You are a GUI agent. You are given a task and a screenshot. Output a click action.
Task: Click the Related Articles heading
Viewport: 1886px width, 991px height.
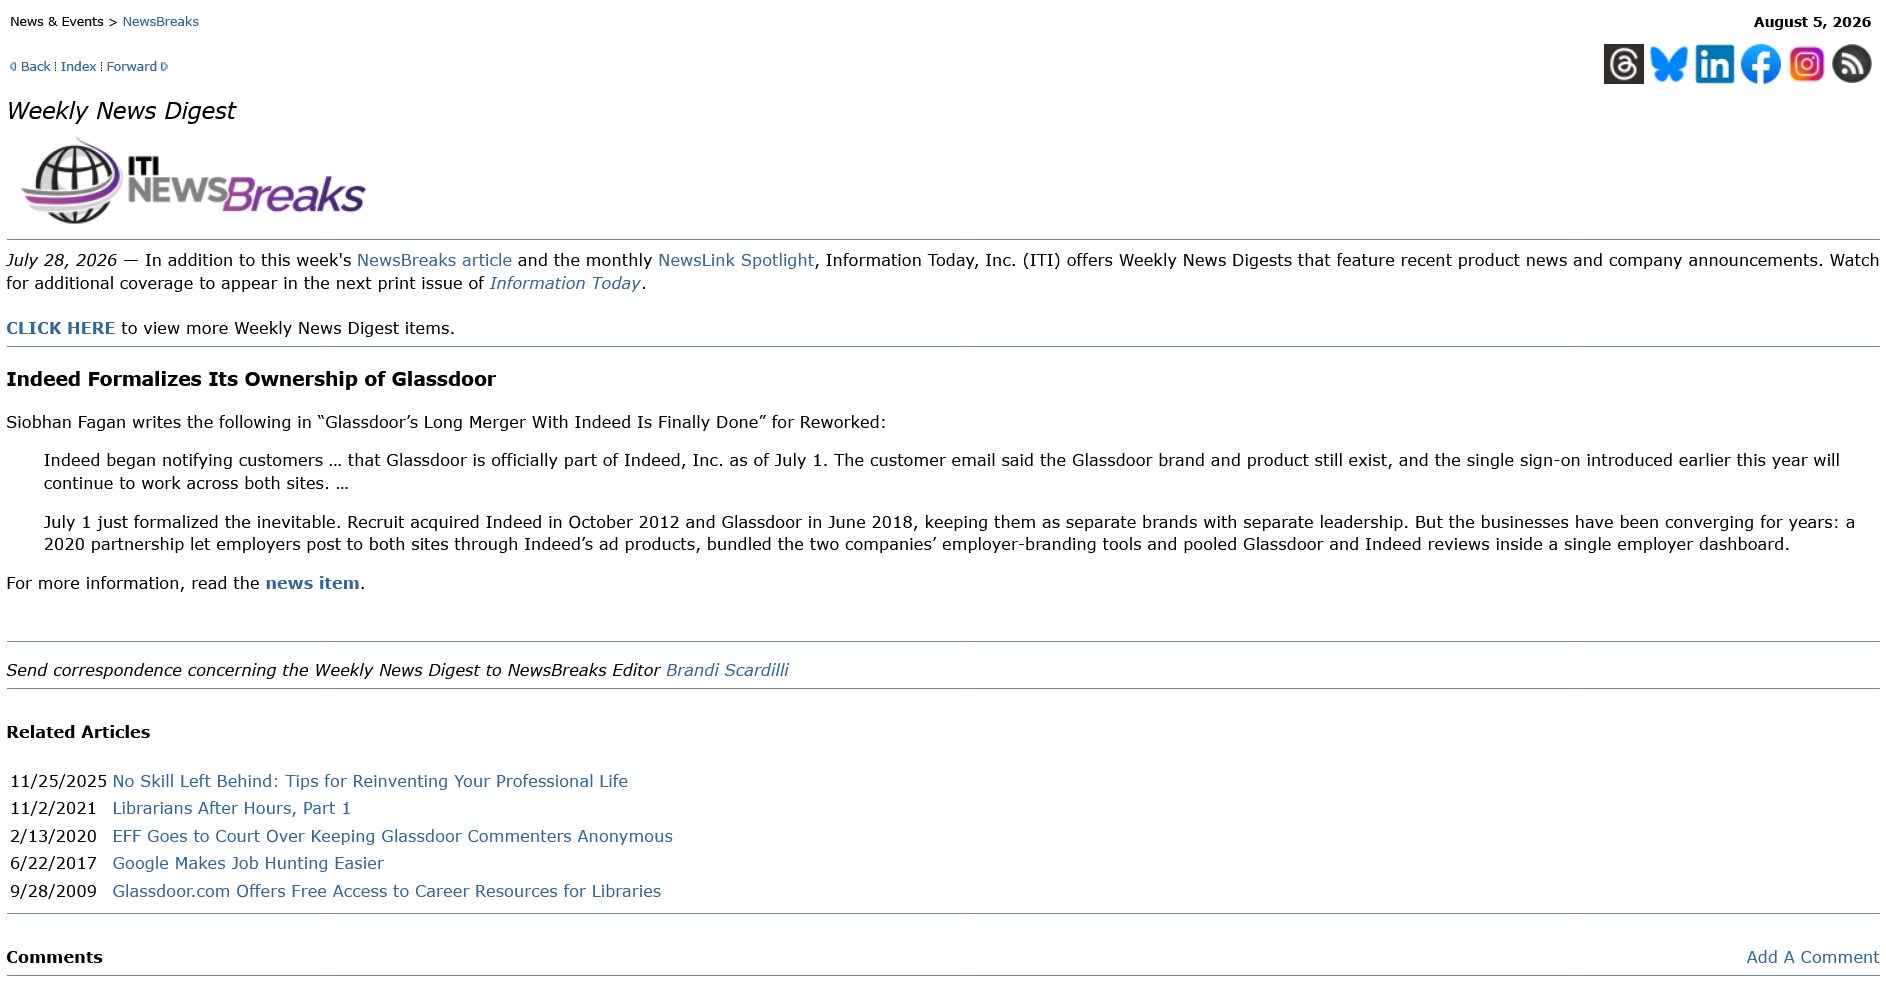pyautogui.click(x=78, y=732)
